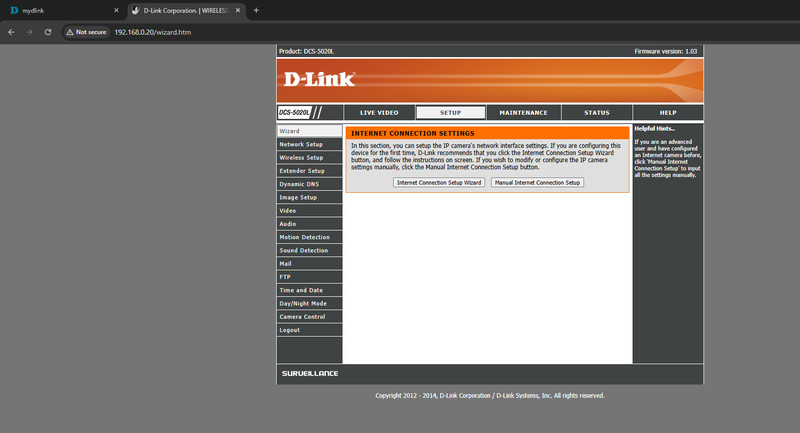Go back using the browser back arrow

tap(11, 32)
